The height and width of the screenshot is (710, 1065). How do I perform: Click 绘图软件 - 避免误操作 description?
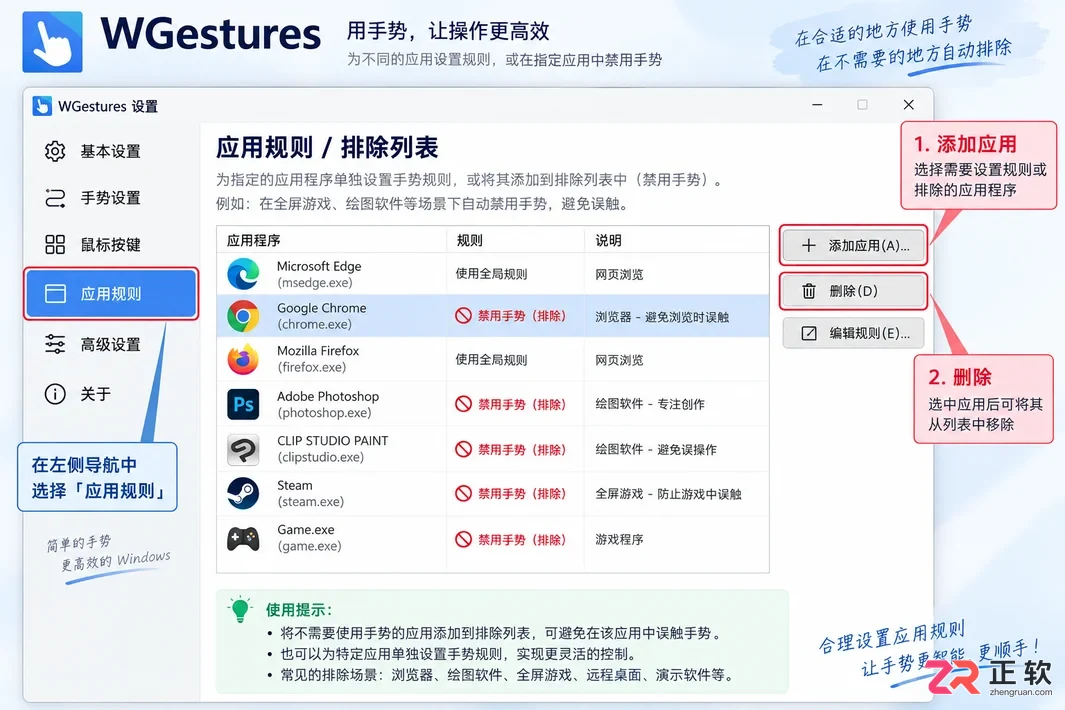point(656,449)
